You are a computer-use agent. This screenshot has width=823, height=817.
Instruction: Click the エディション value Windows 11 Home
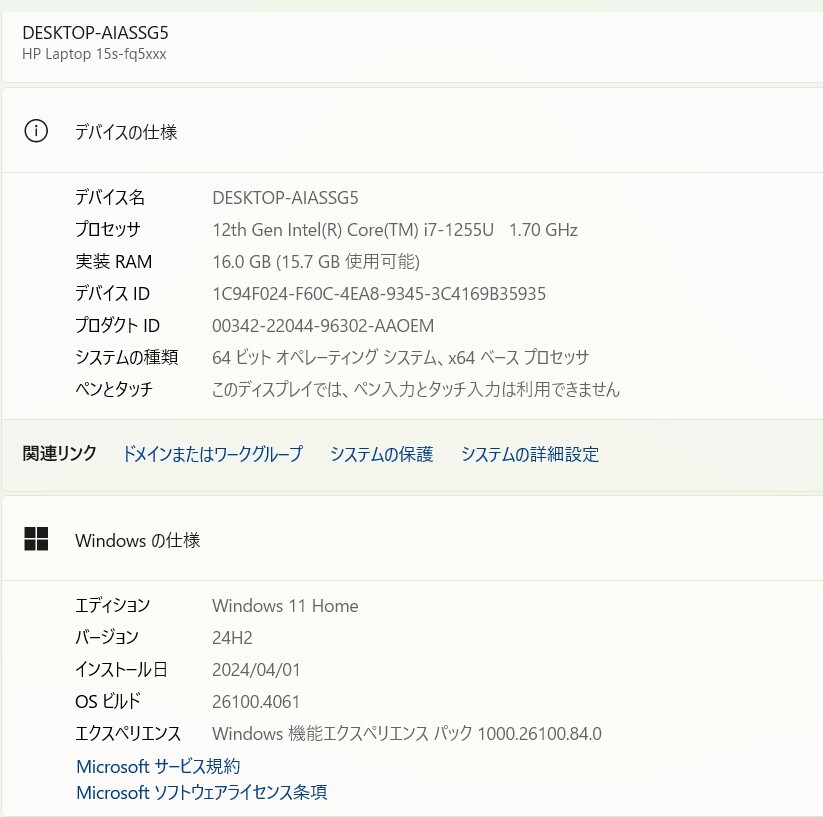(x=285, y=606)
